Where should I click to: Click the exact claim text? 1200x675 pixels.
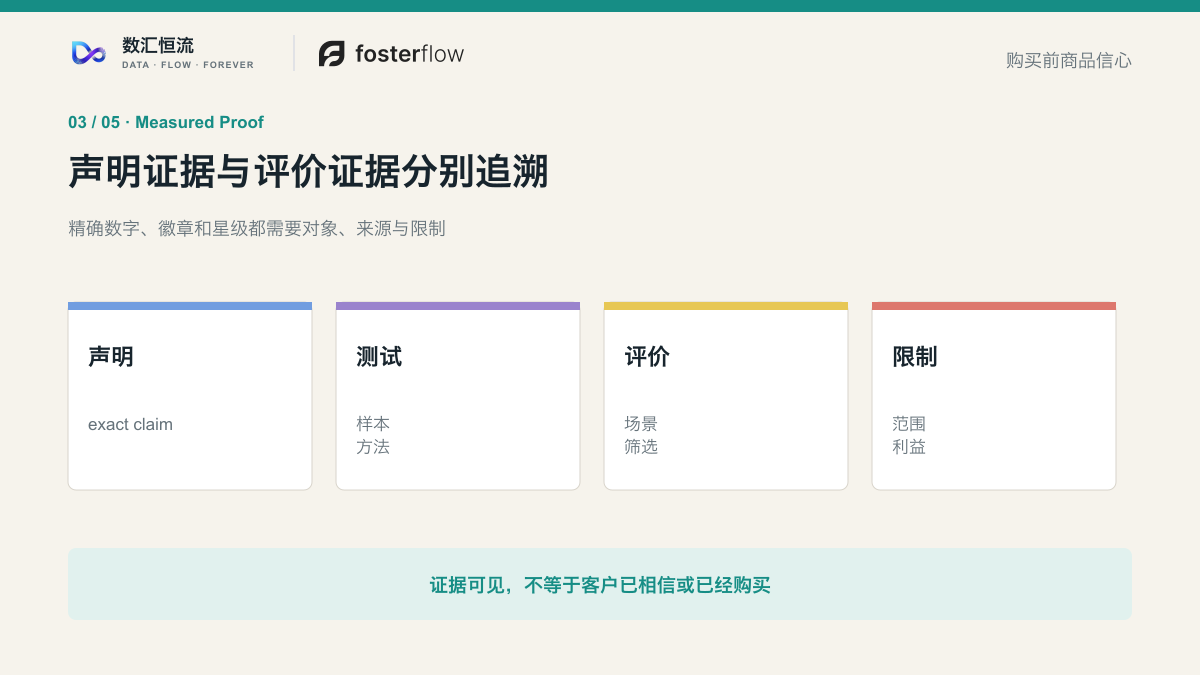click(130, 424)
